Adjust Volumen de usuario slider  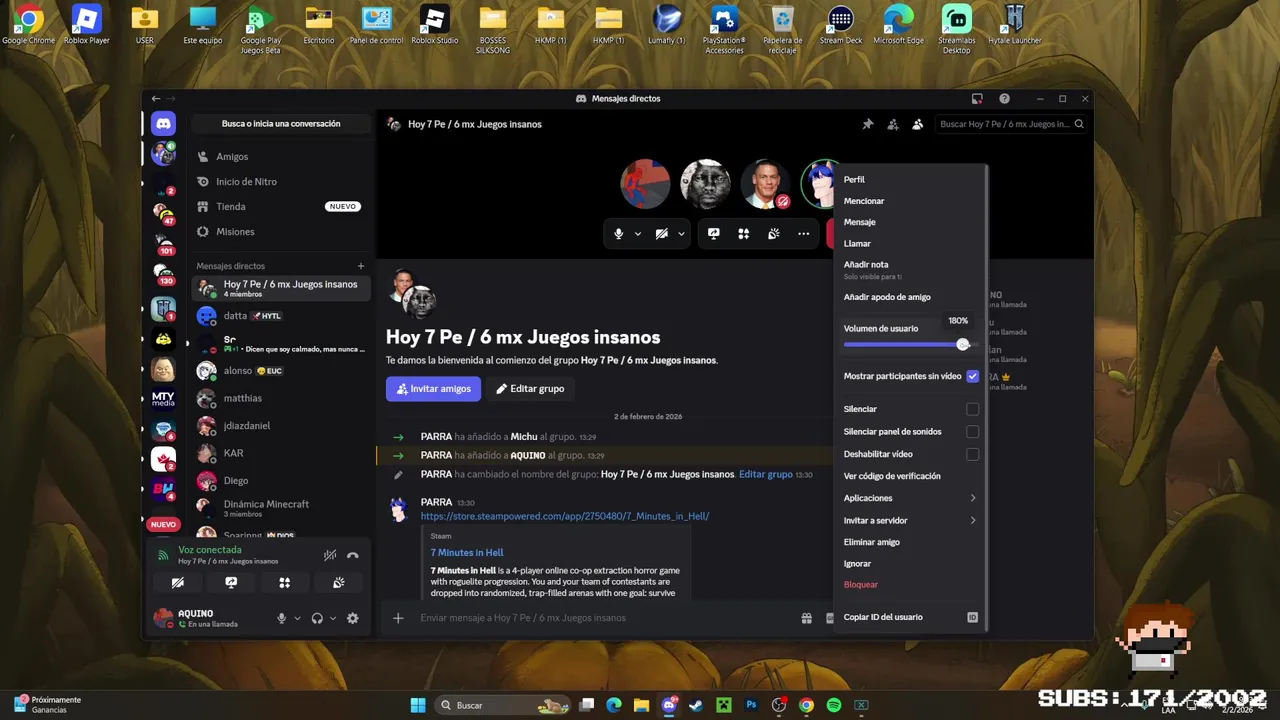coord(962,345)
